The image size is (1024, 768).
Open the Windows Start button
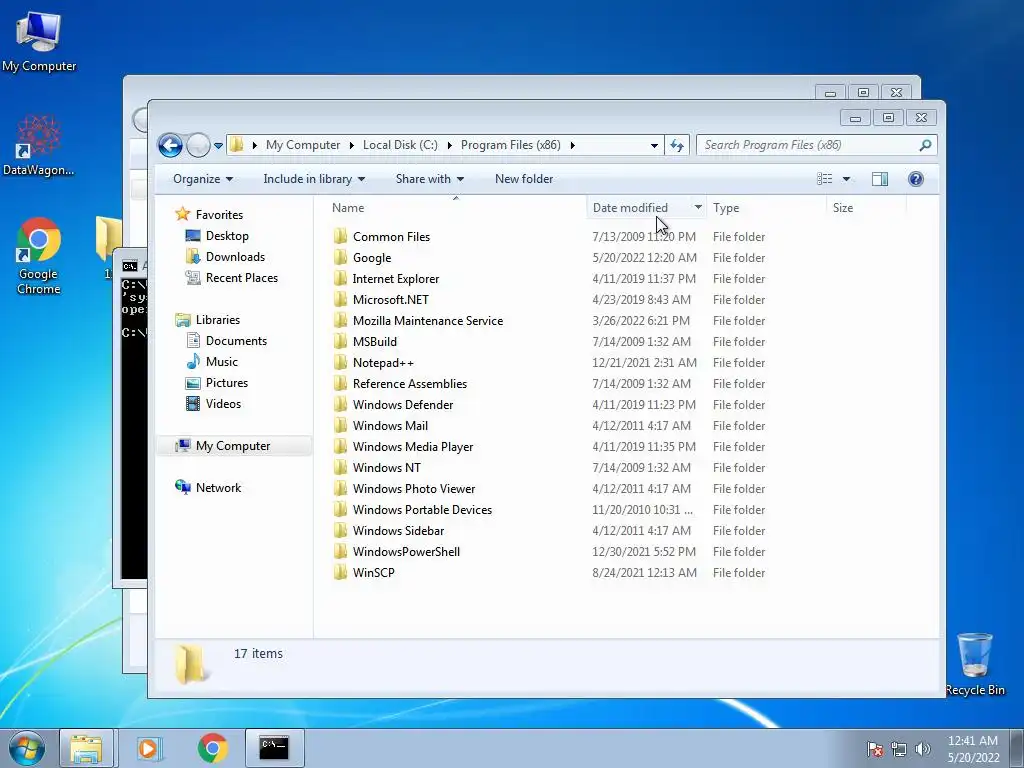[27, 748]
